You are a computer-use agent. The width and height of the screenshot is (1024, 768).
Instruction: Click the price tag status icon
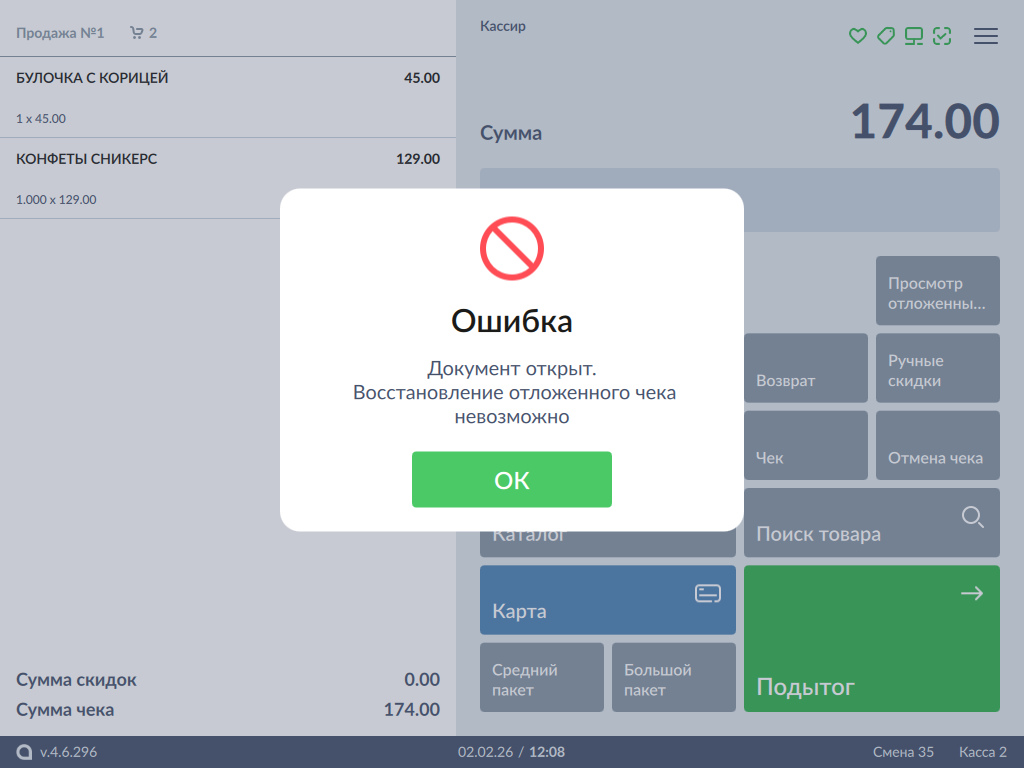click(885, 36)
